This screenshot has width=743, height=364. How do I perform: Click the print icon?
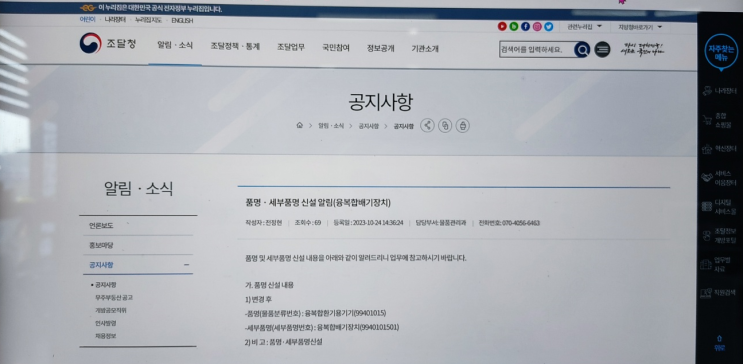[462, 126]
